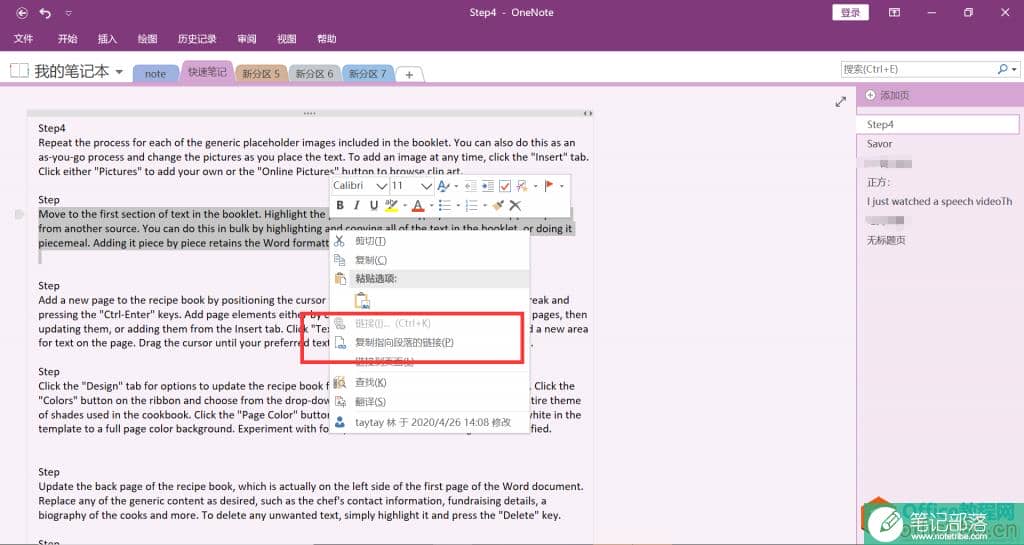
Task: Click the Back arrow in the title bar
Action: tap(22, 12)
